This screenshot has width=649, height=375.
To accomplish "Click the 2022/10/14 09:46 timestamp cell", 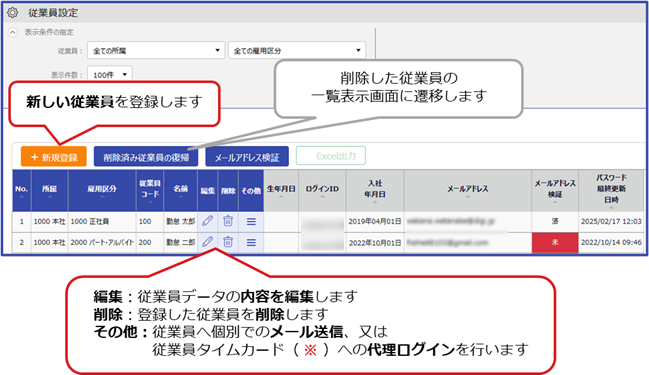I will click(611, 243).
